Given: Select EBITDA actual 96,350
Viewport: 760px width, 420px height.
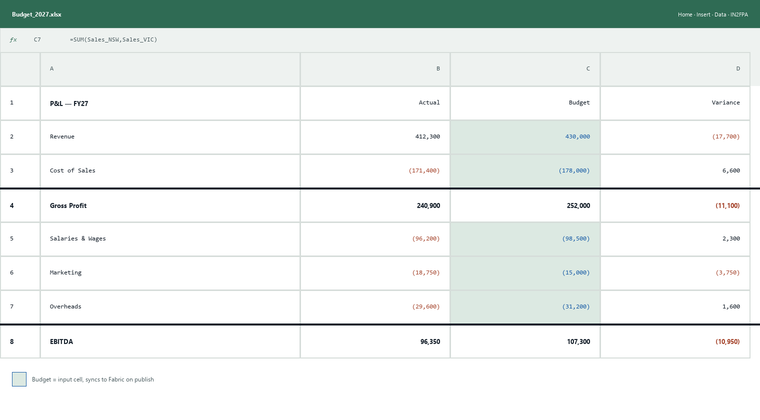Looking at the screenshot, I should 375,342.
